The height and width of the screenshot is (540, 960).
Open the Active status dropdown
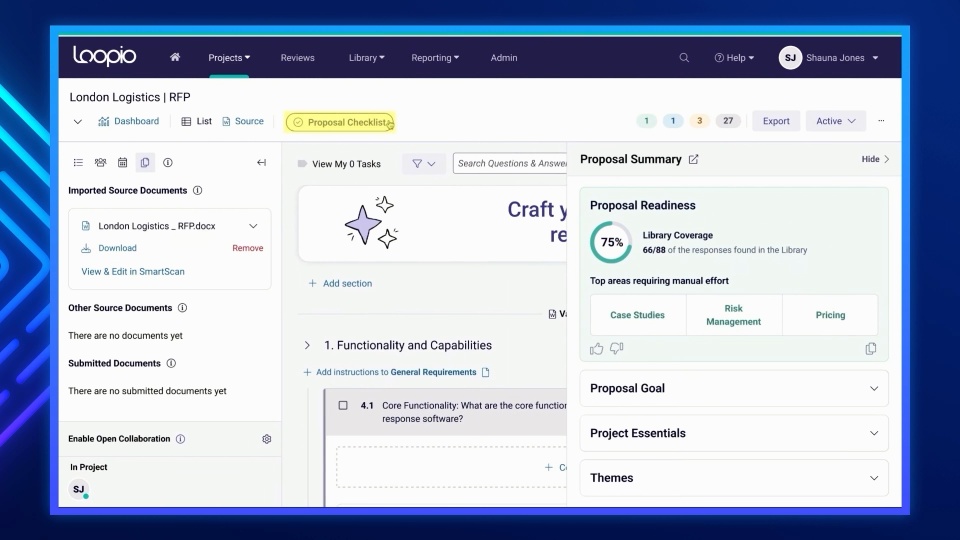coord(836,121)
